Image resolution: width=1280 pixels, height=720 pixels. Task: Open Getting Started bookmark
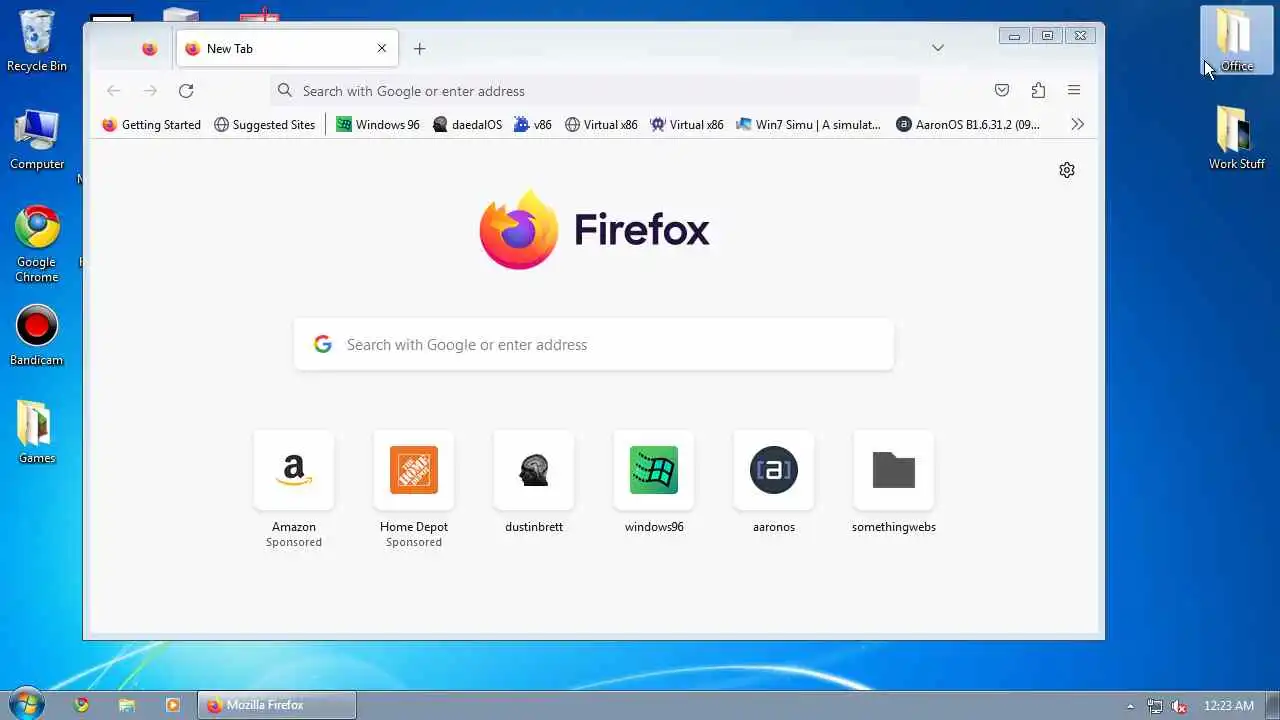point(152,125)
